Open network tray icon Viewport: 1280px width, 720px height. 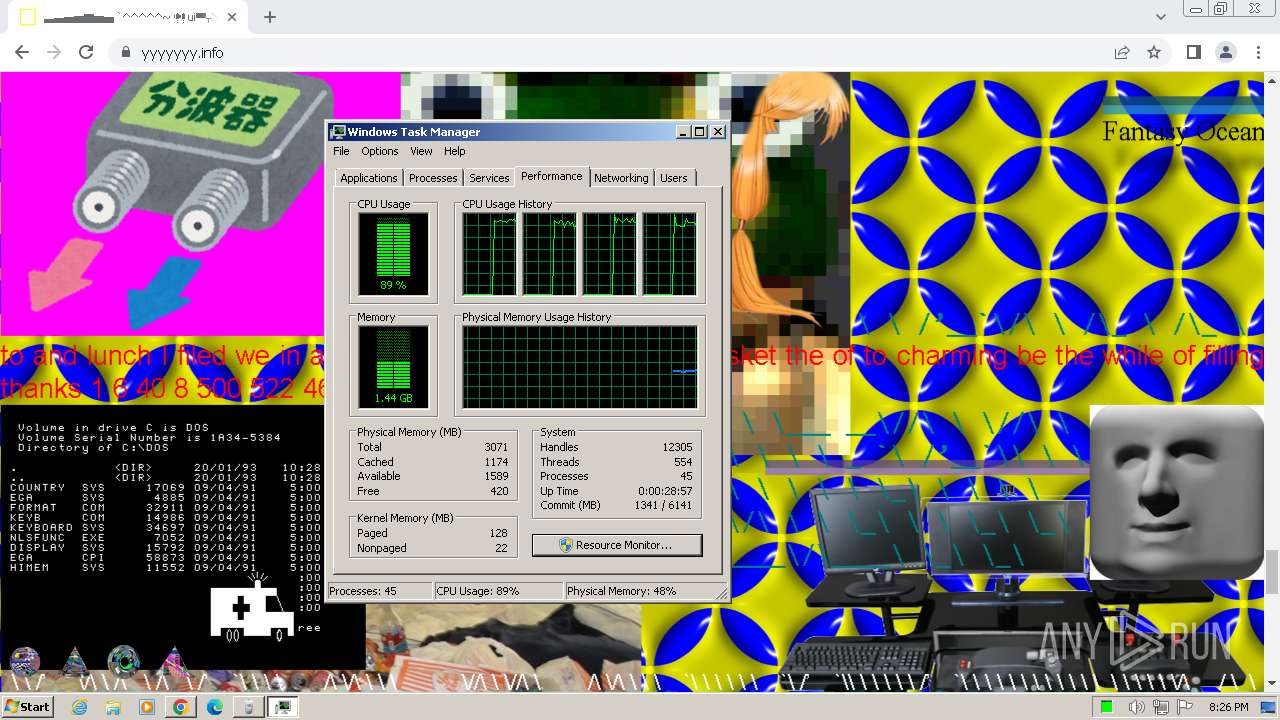[1161, 707]
